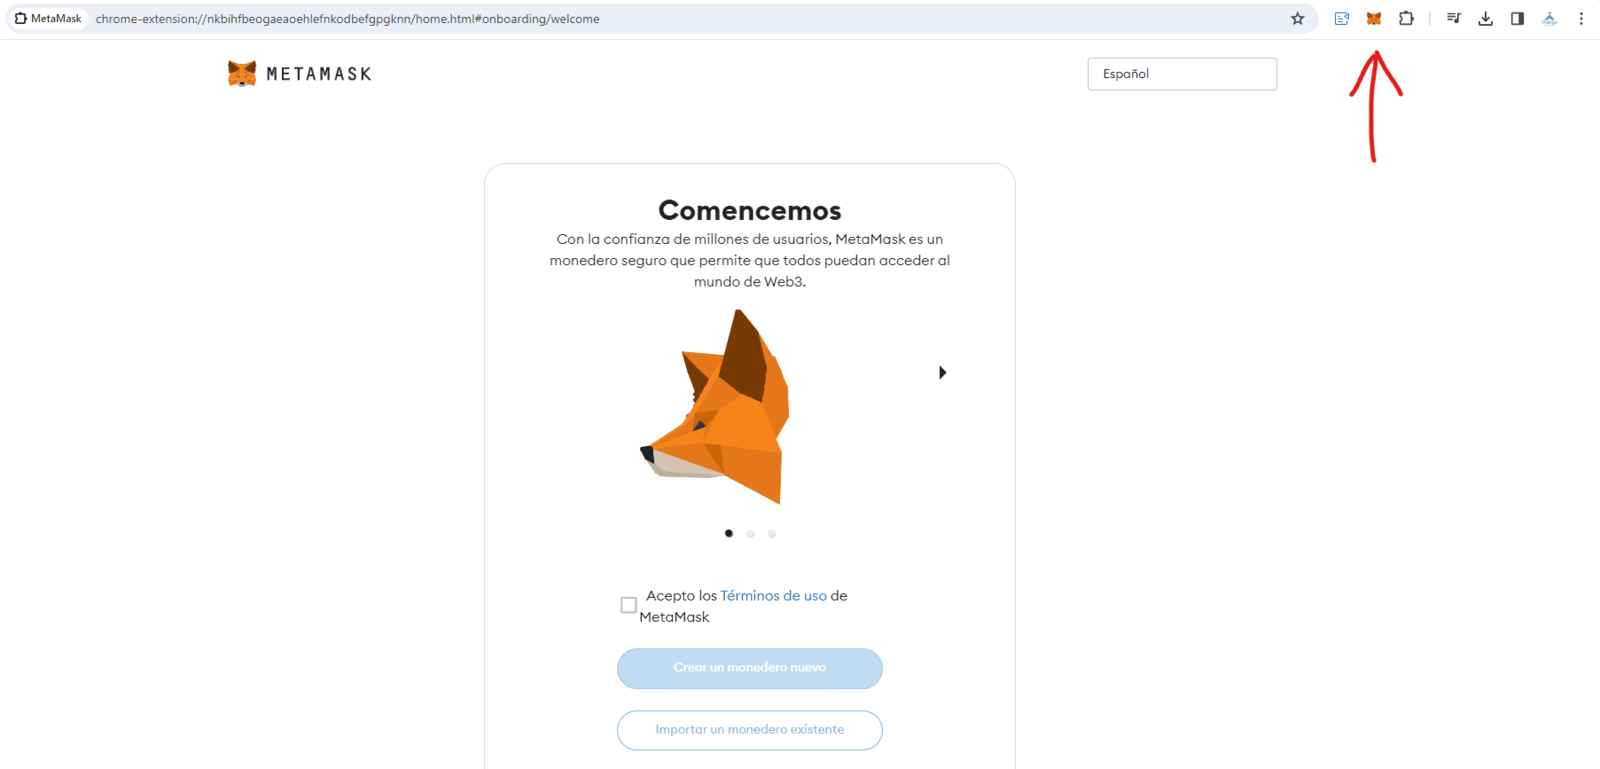Click the text 'mundo de Web3.'
Screen dimensions: 1600x769
tap(750, 282)
